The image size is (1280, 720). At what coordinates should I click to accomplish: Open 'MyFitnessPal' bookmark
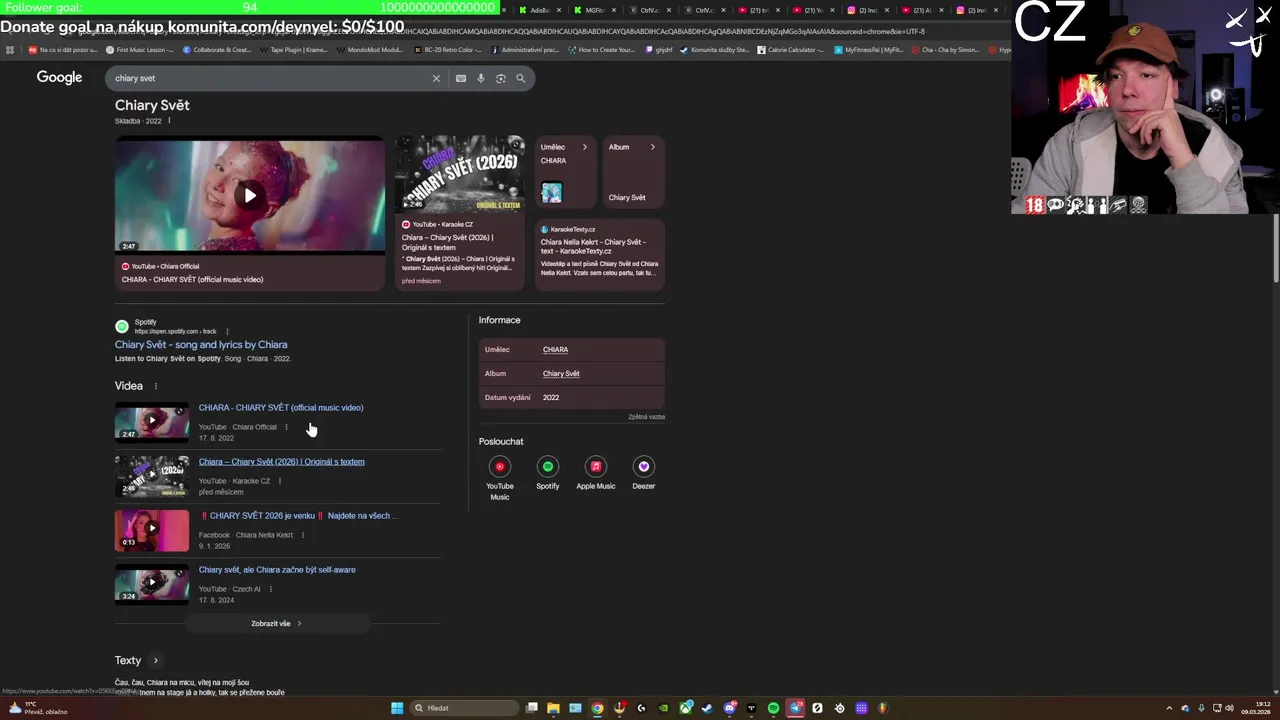[868, 49]
